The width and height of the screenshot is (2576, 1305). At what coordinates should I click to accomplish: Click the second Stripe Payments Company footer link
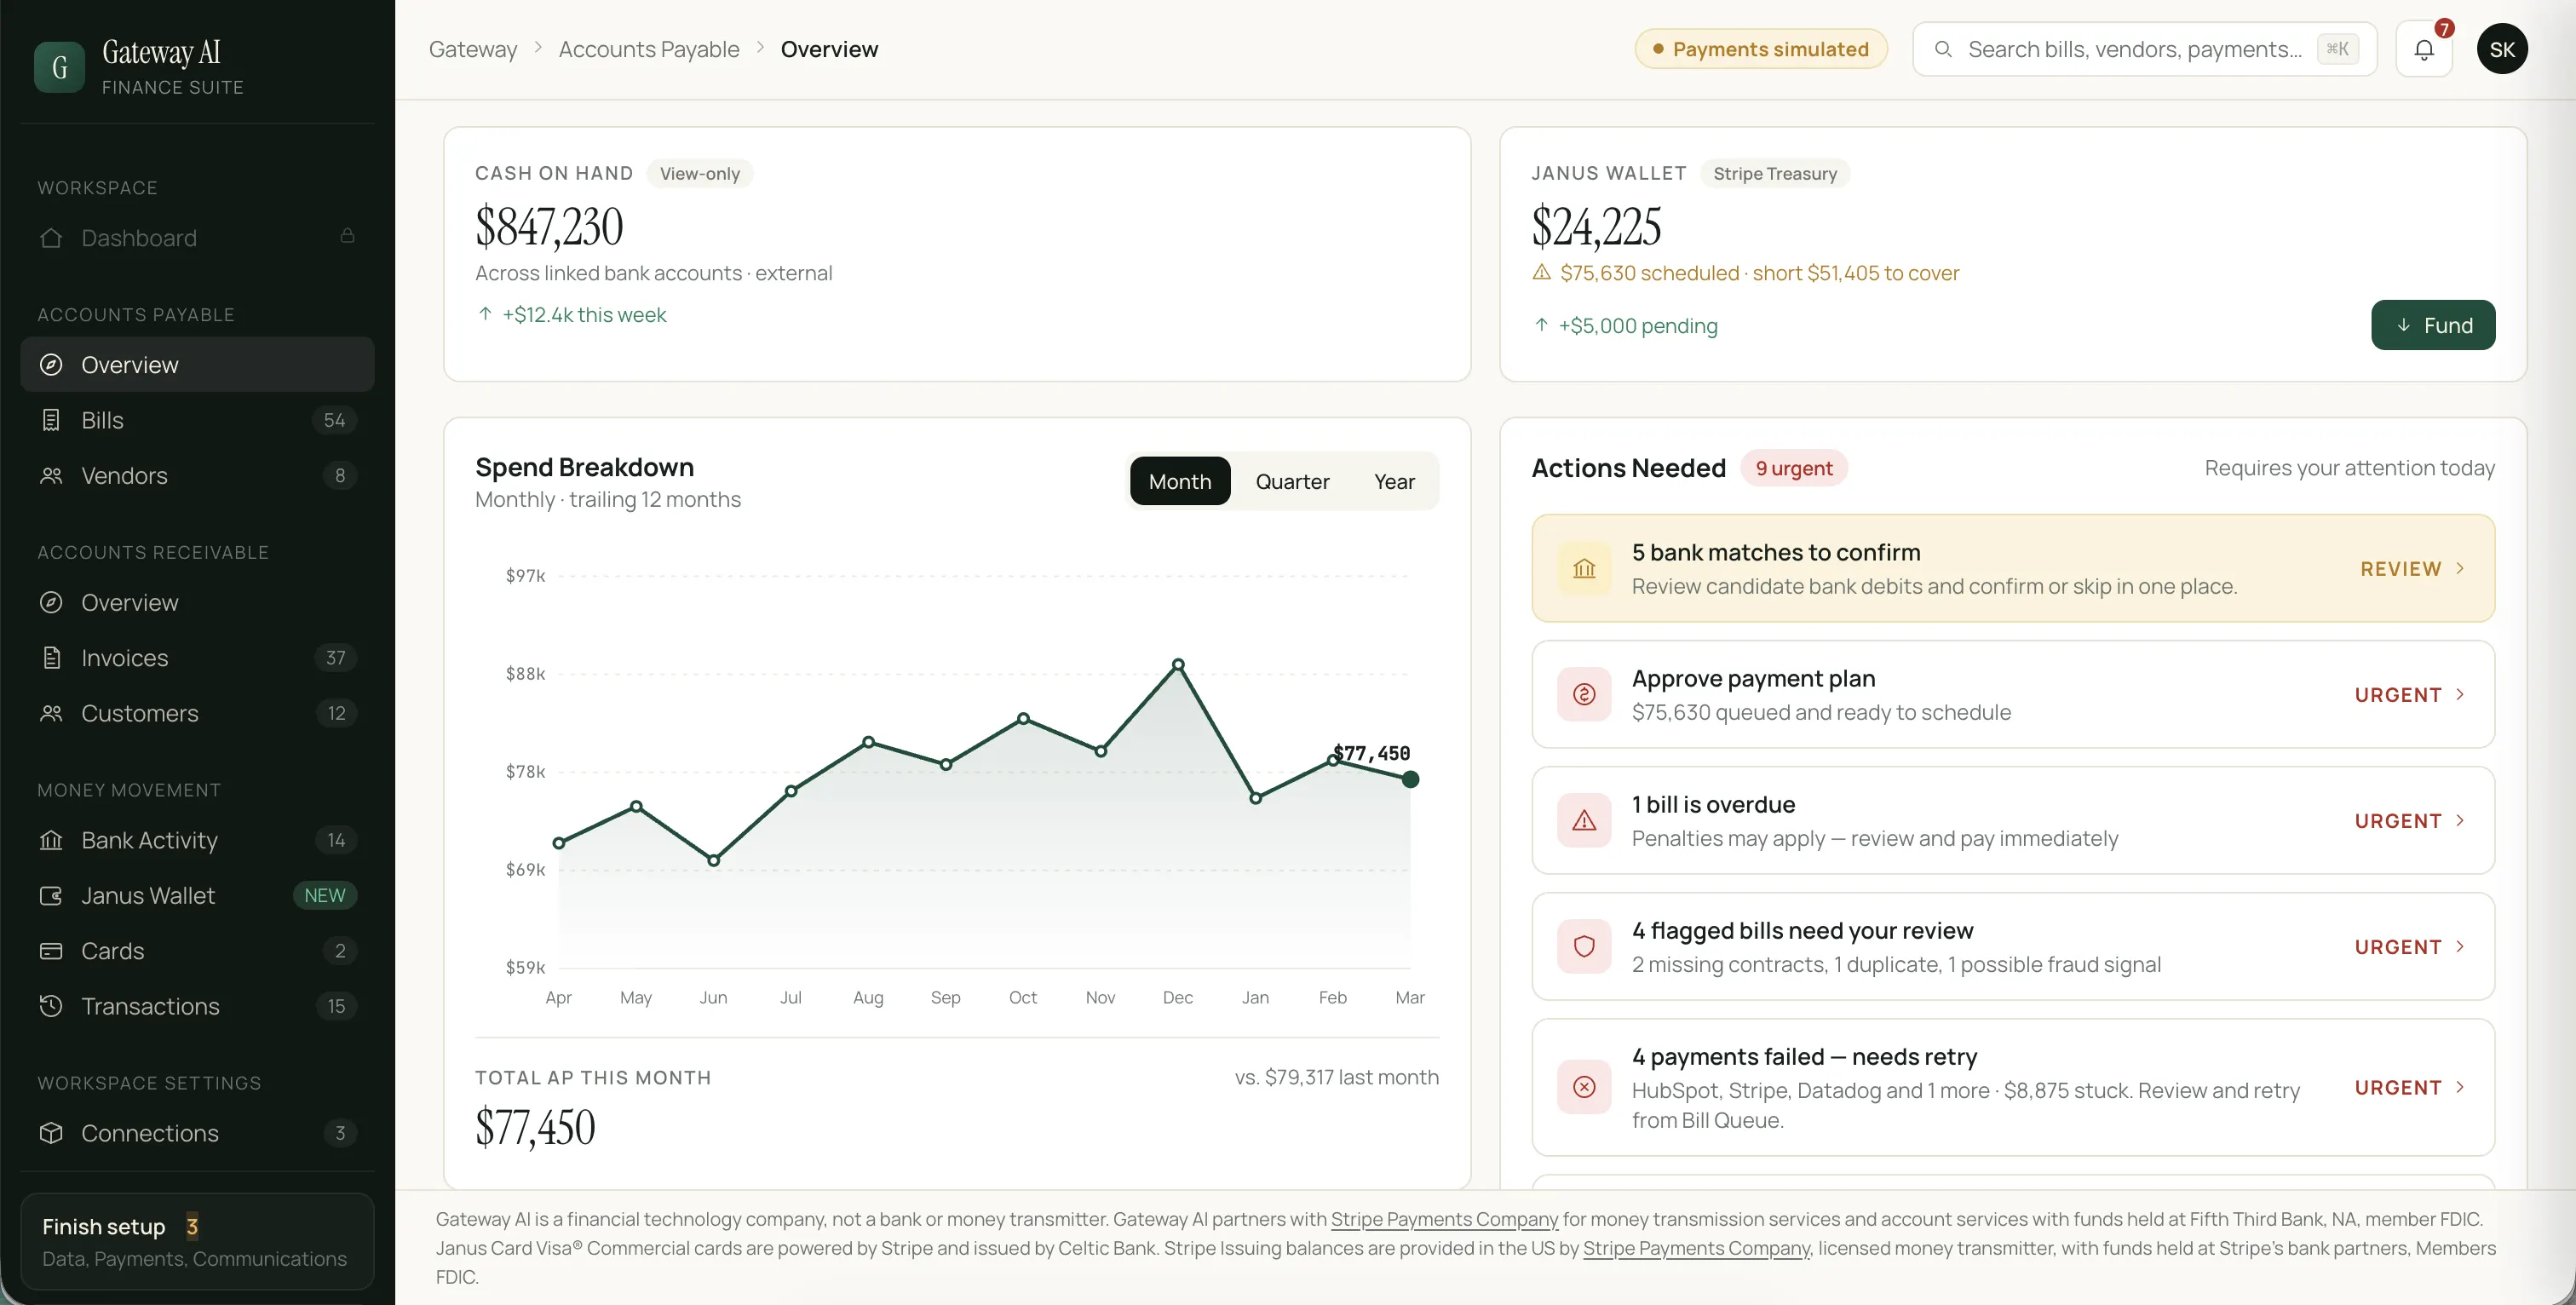[x=1696, y=1248]
